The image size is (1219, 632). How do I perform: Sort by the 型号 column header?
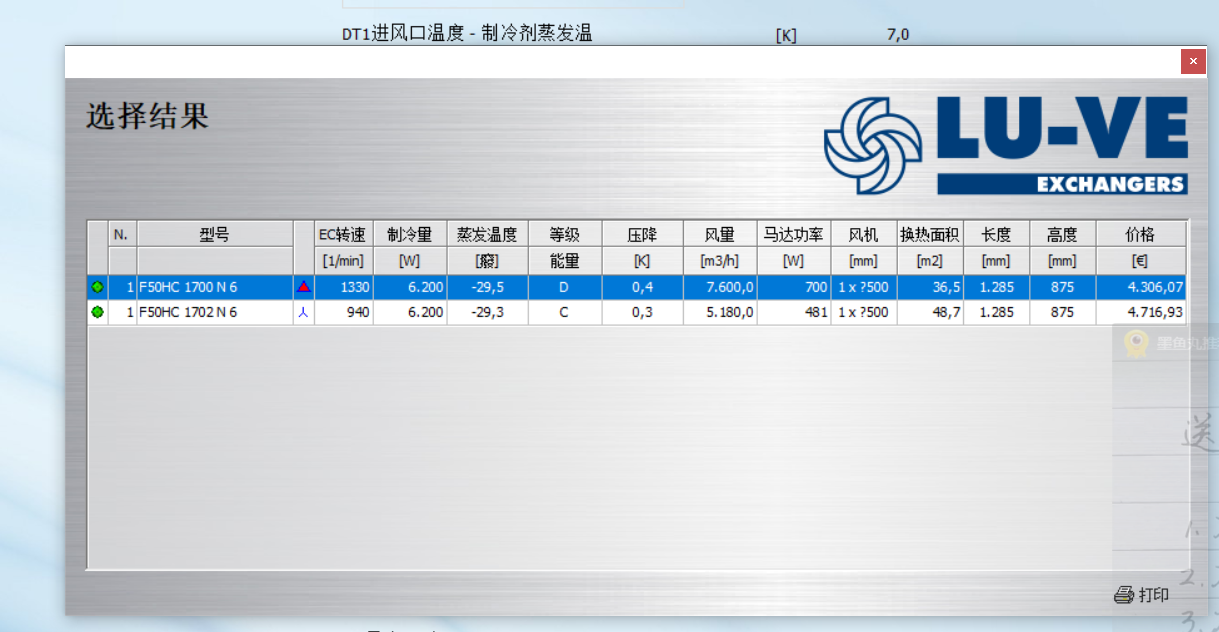pyautogui.click(x=215, y=235)
